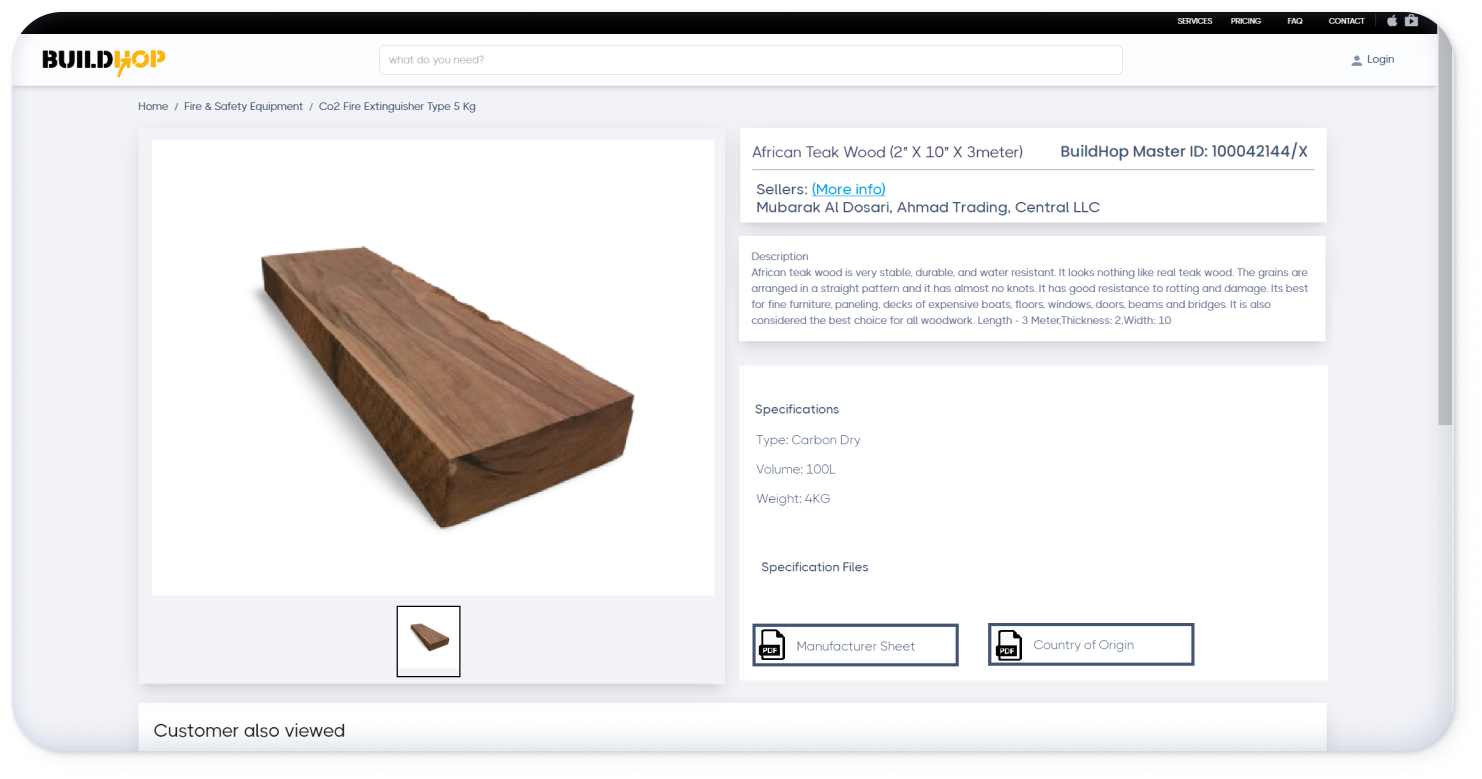Open the SERVICES menu item

1195,20
